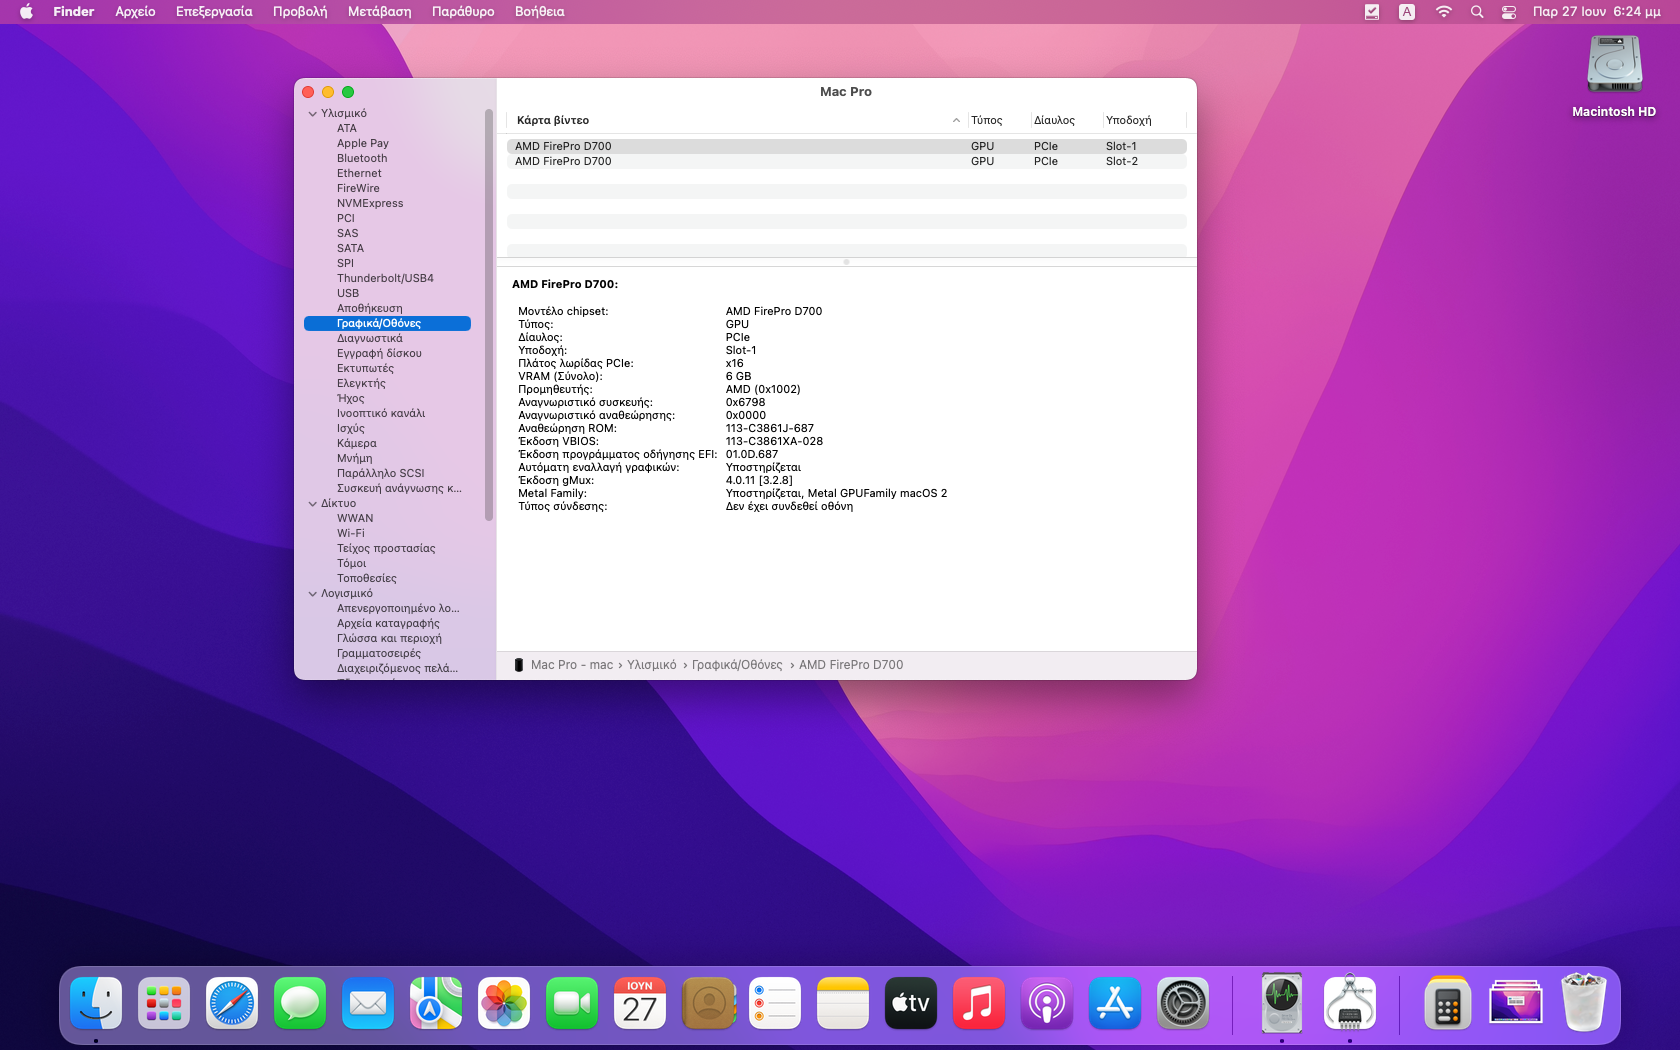Open Reminders app in the Dock
This screenshot has height=1050, width=1680.
coord(775,1003)
